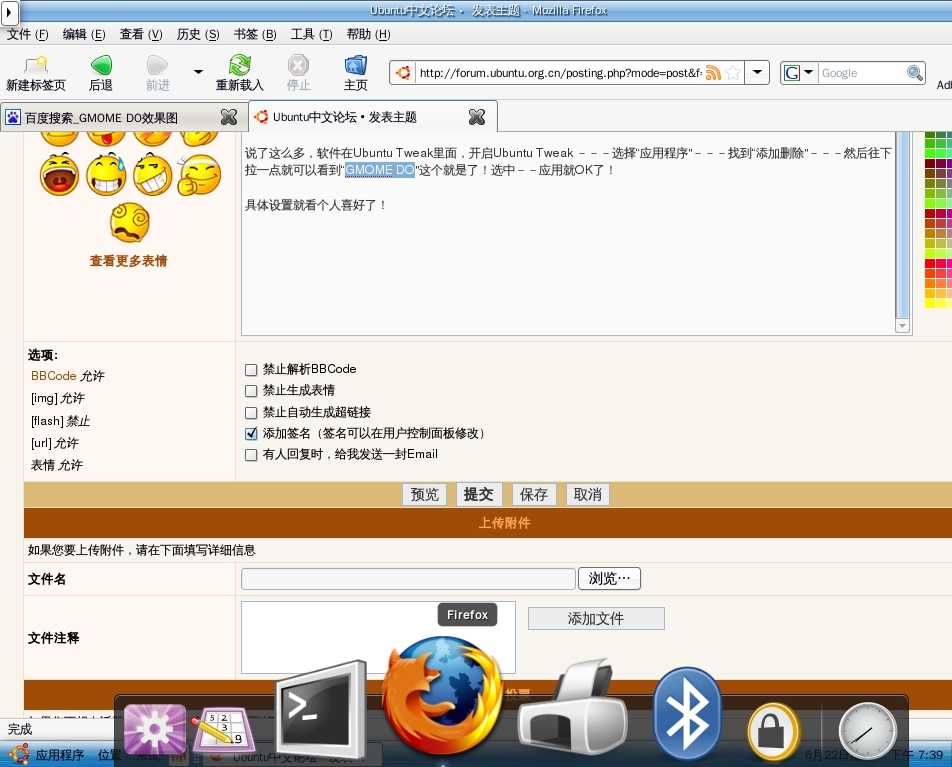Viewport: 952px width, 767px height.
Task: Open the 历史 (S) menu
Action: [198, 34]
